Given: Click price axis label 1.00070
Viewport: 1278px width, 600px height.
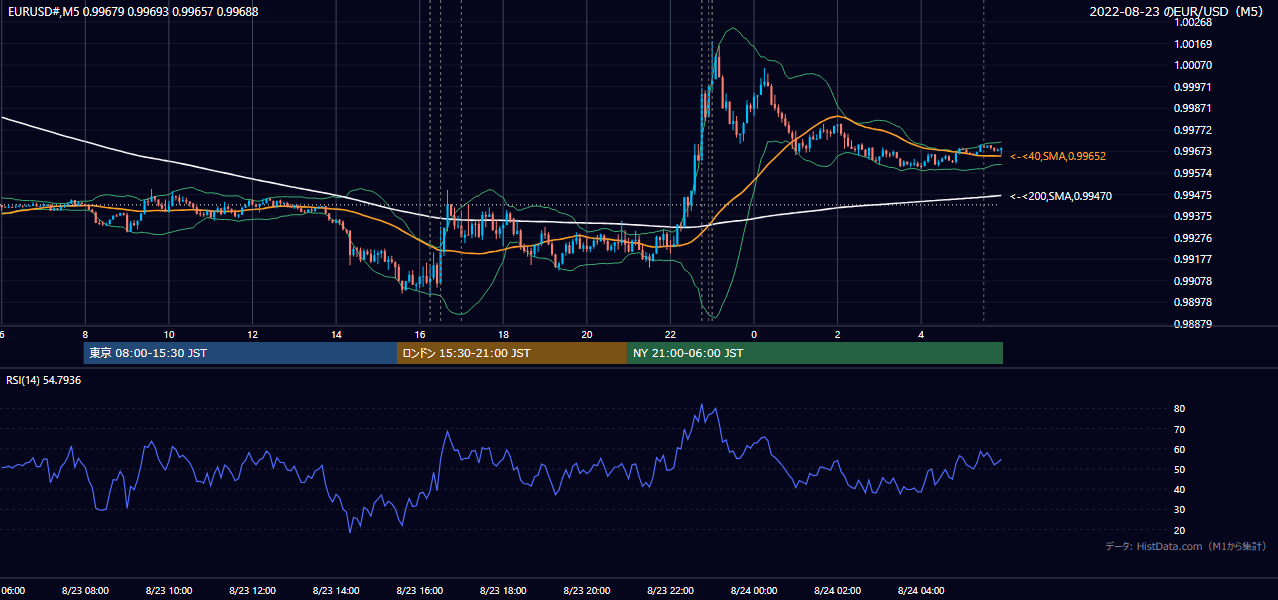Looking at the screenshot, I should (1194, 66).
